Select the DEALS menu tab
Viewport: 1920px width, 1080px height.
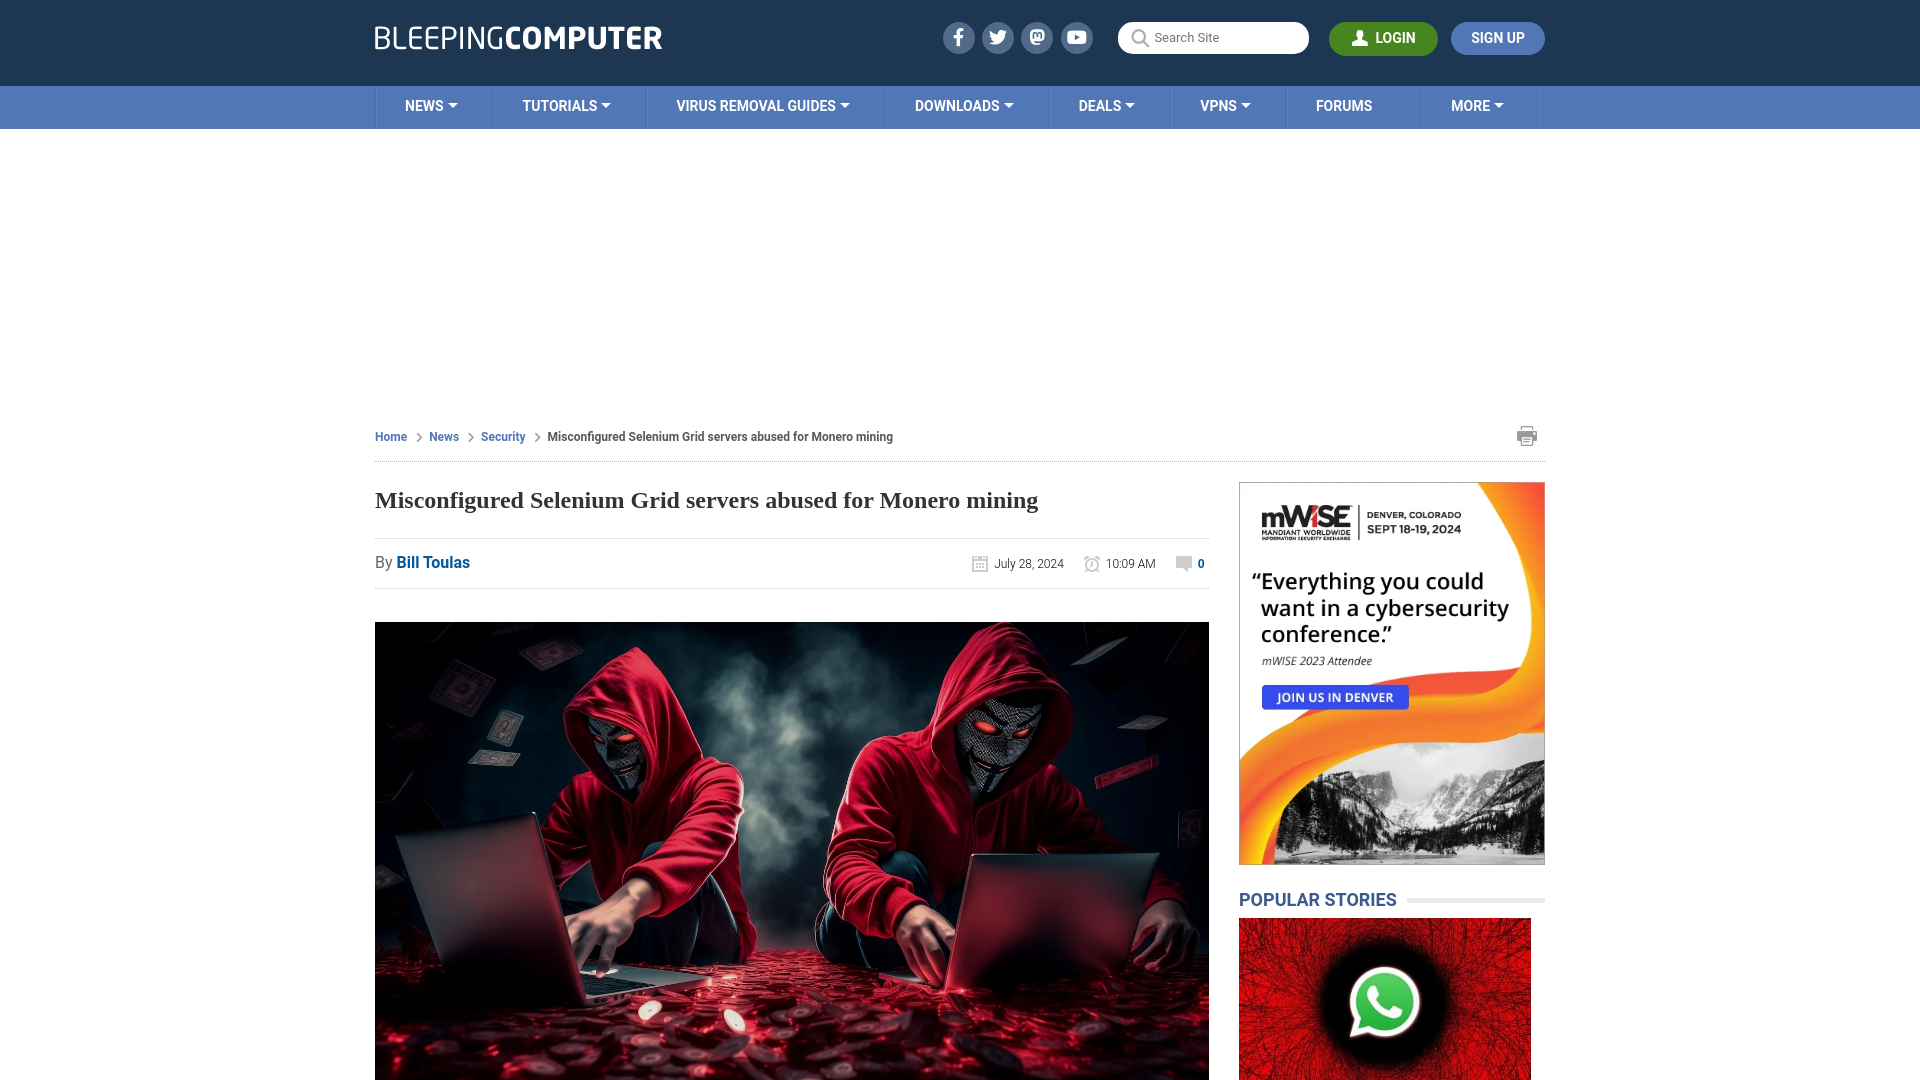point(1106,105)
